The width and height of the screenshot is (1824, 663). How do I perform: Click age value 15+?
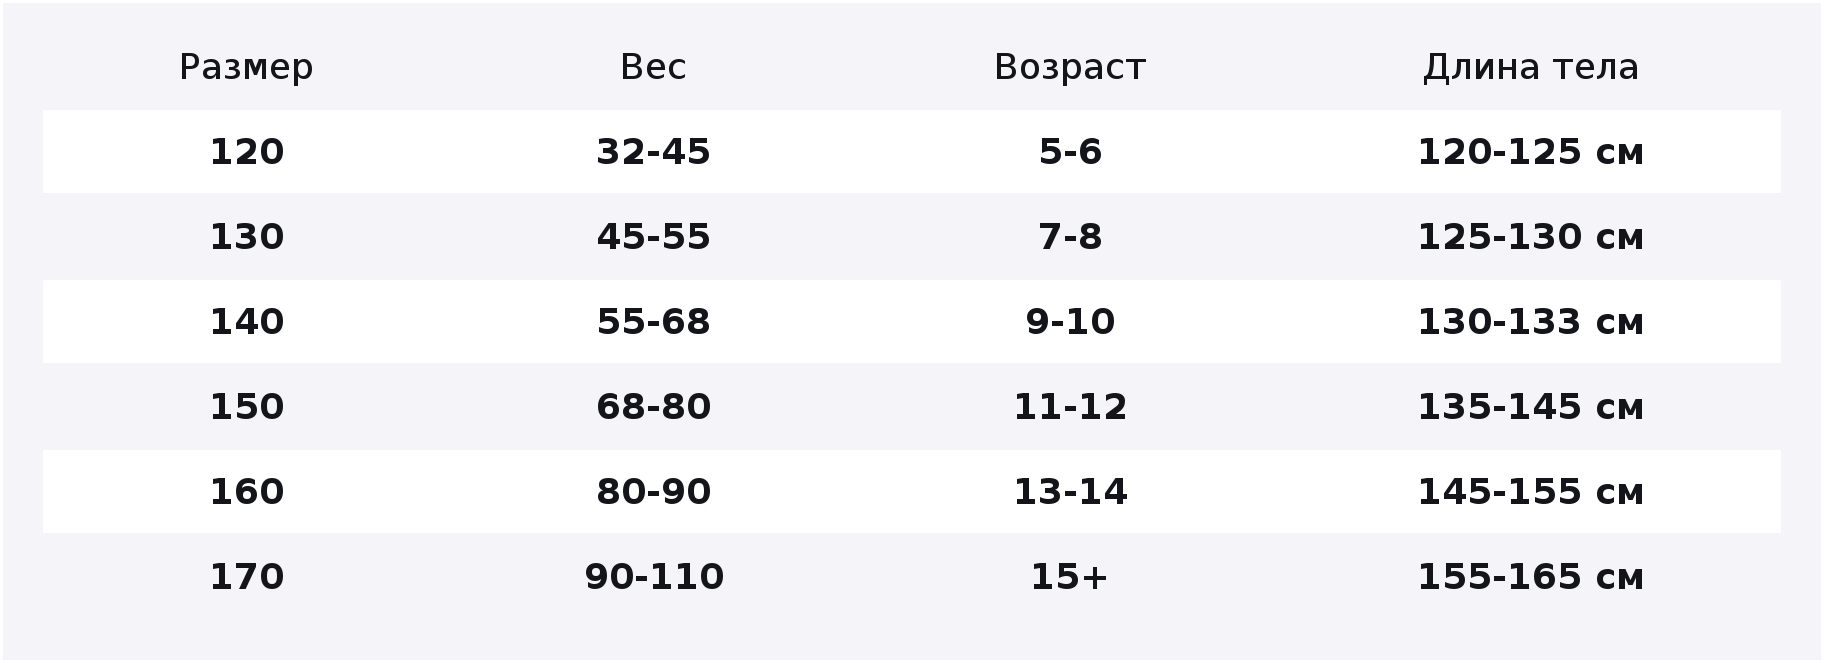tap(1070, 577)
